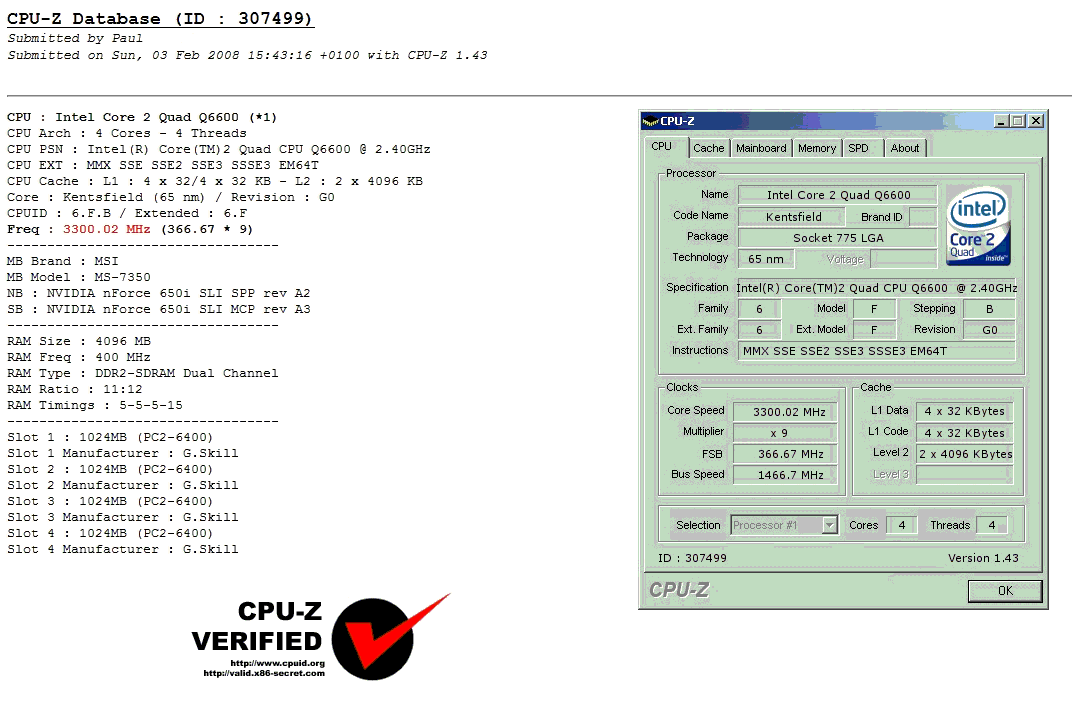The height and width of the screenshot is (702, 1072).
Task: Open the www.cpuid.org link
Action: point(278,663)
